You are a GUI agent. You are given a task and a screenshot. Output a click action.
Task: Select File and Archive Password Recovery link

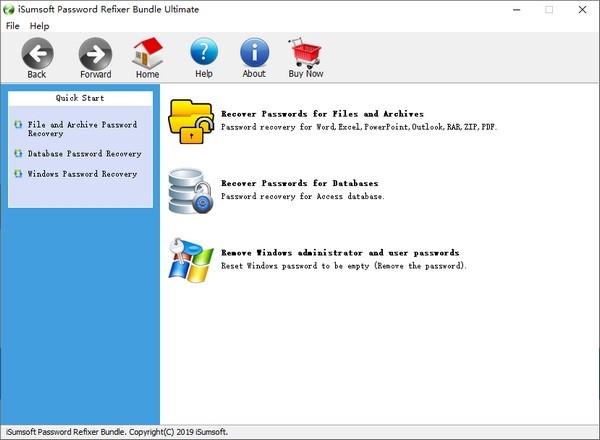coord(85,128)
